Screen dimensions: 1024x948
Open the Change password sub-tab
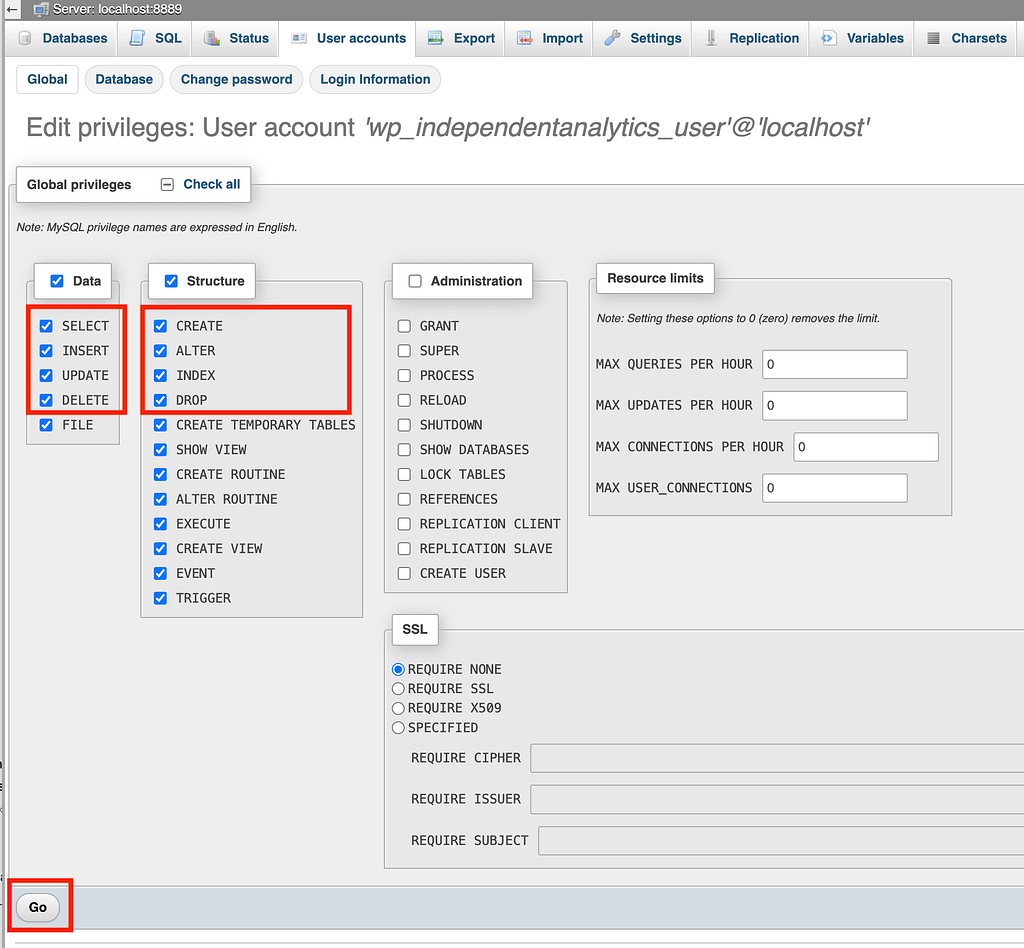[236, 79]
